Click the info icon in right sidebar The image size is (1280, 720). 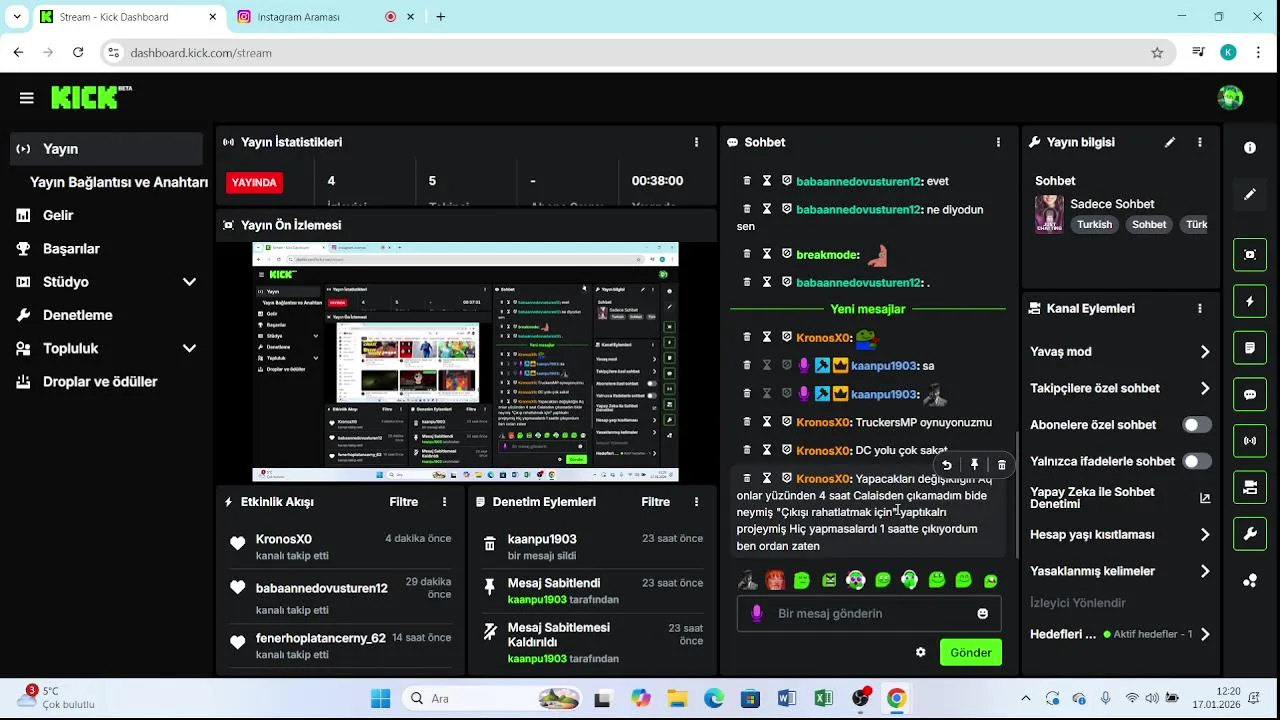click(x=1250, y=148)
